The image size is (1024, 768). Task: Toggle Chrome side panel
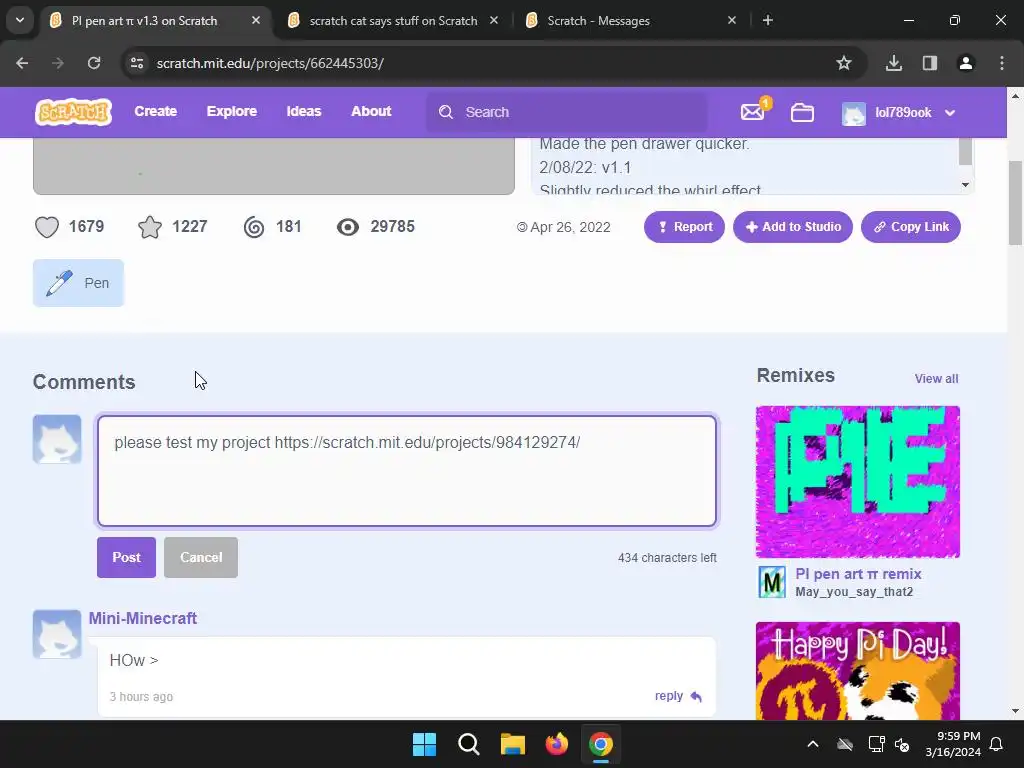[x=930, y=63]
